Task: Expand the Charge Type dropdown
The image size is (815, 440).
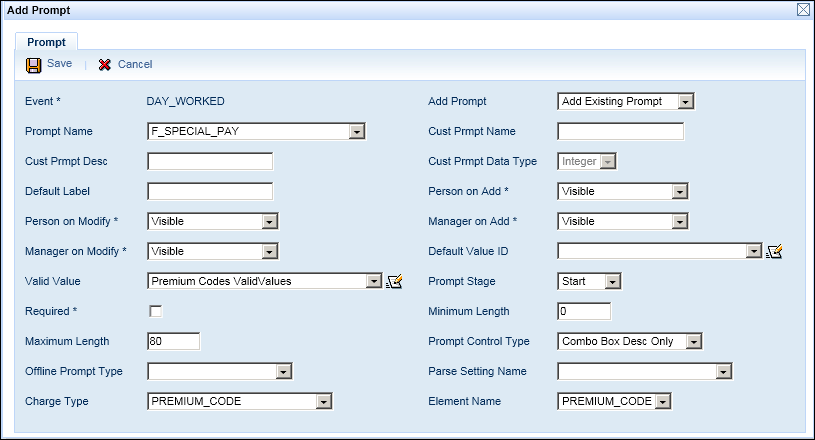Action: pos(323,402)
